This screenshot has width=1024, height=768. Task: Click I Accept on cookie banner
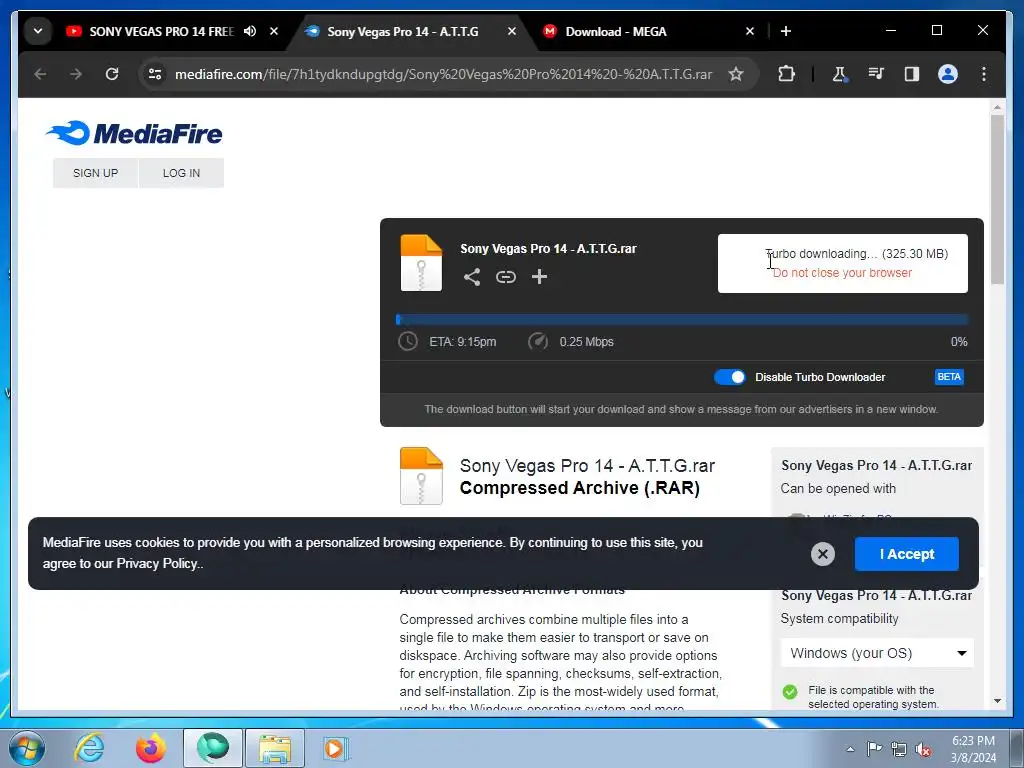click(906, 554)
